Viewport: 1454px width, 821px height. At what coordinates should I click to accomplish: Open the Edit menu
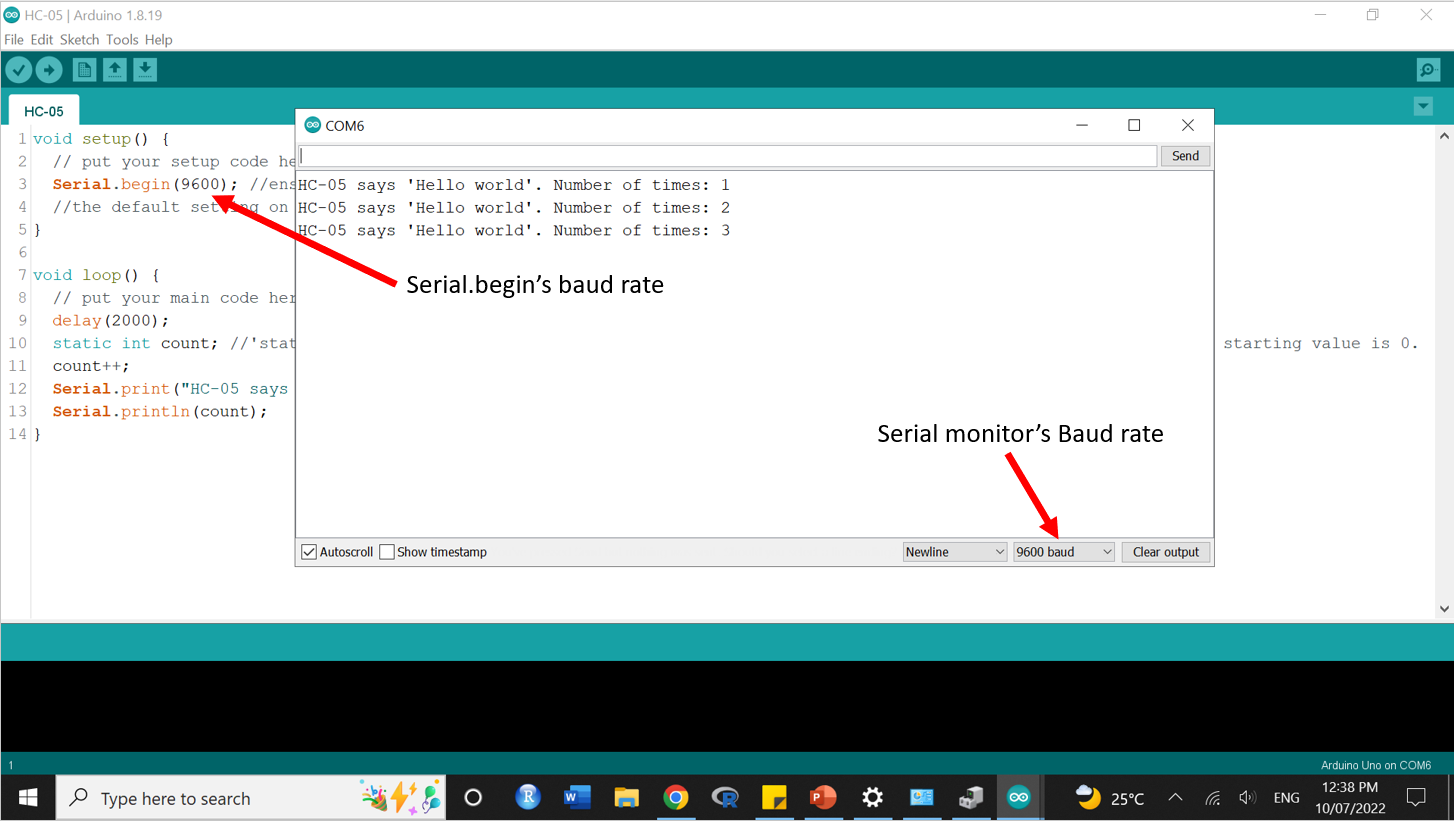pyautogui.click(x=42, y=40)
